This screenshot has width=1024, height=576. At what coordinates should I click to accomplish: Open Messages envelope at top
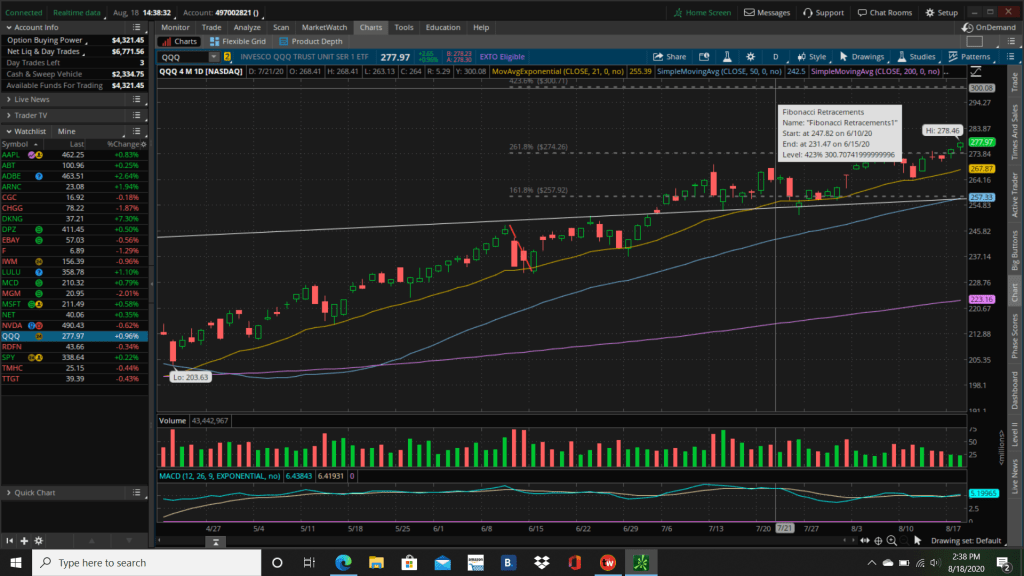[x=767, y=13]
